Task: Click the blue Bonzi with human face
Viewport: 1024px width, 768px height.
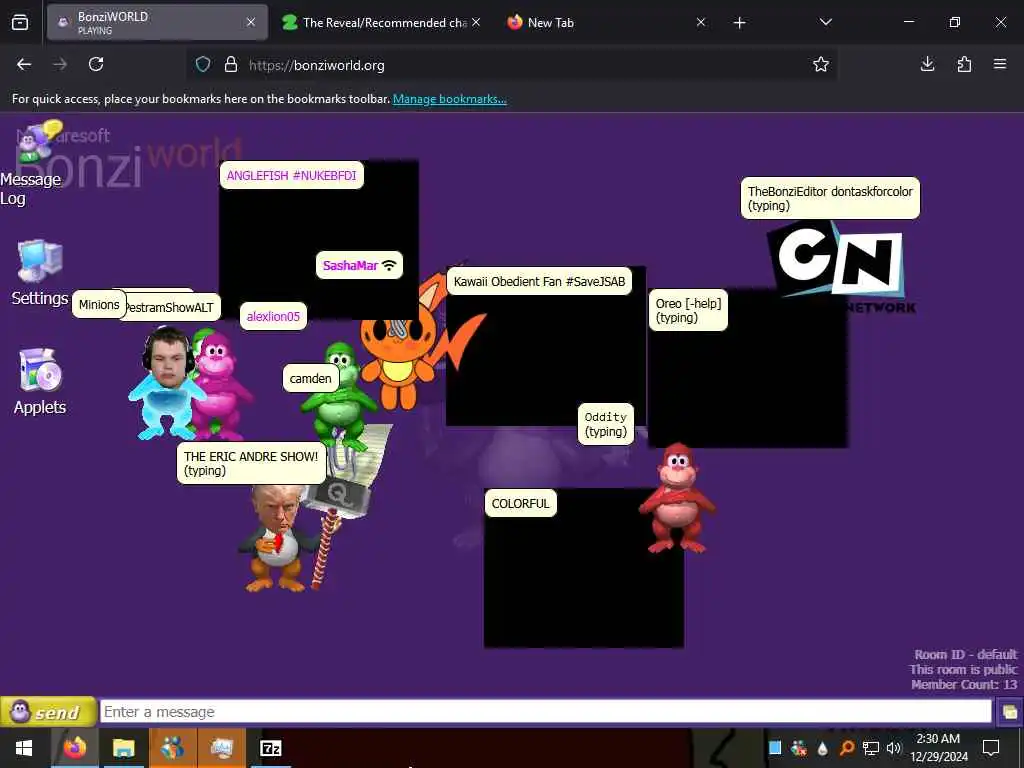Action: (166, 383)
